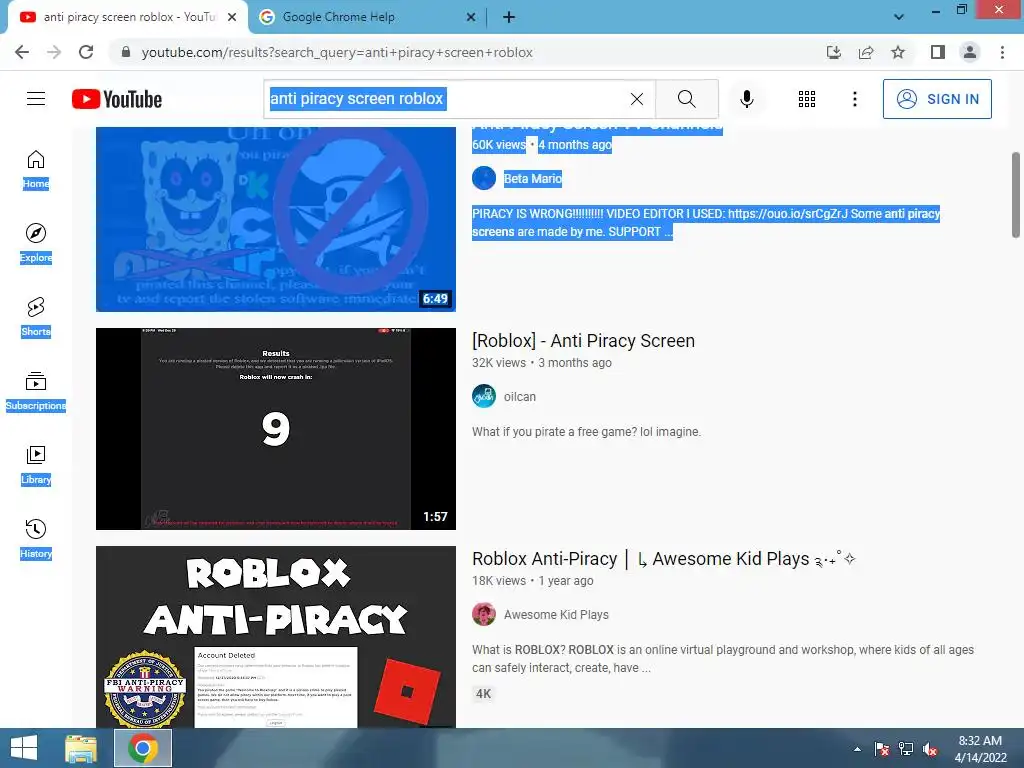Screen dimensions: 1024x768
Task: Click the YouTube logo
Action: pos(117,99)
